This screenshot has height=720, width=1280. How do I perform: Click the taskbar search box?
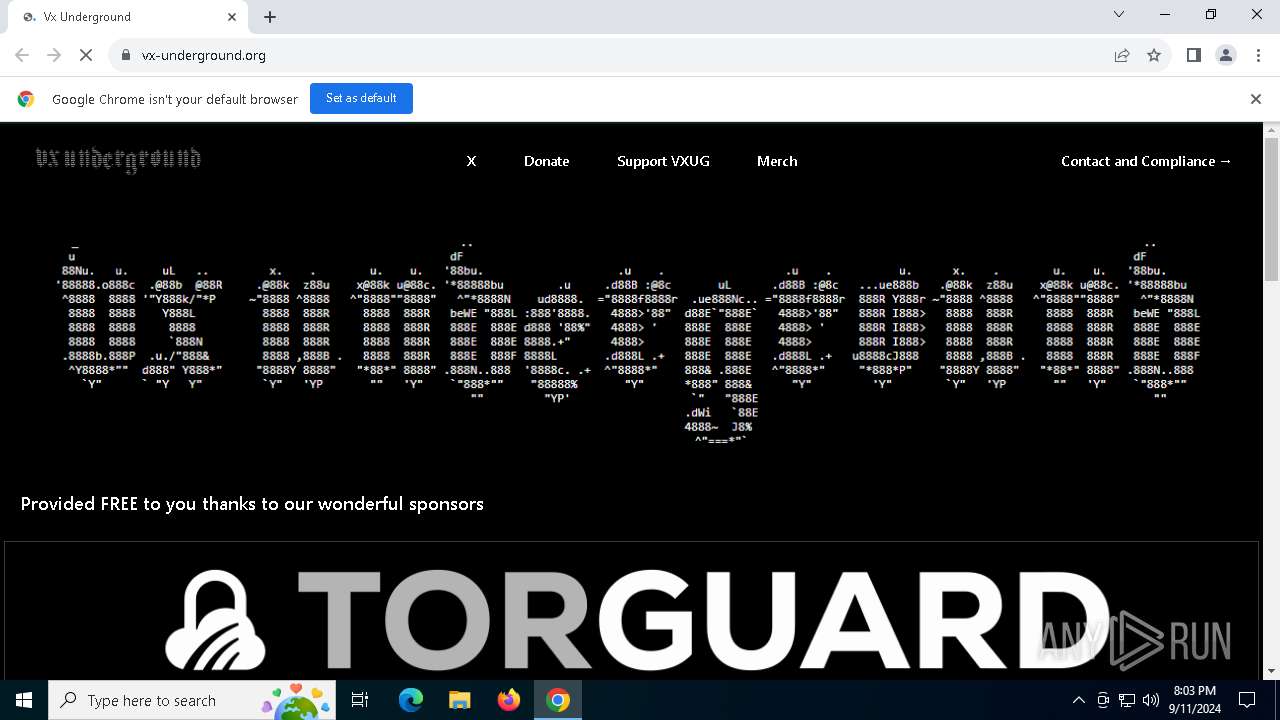point(192,700)
